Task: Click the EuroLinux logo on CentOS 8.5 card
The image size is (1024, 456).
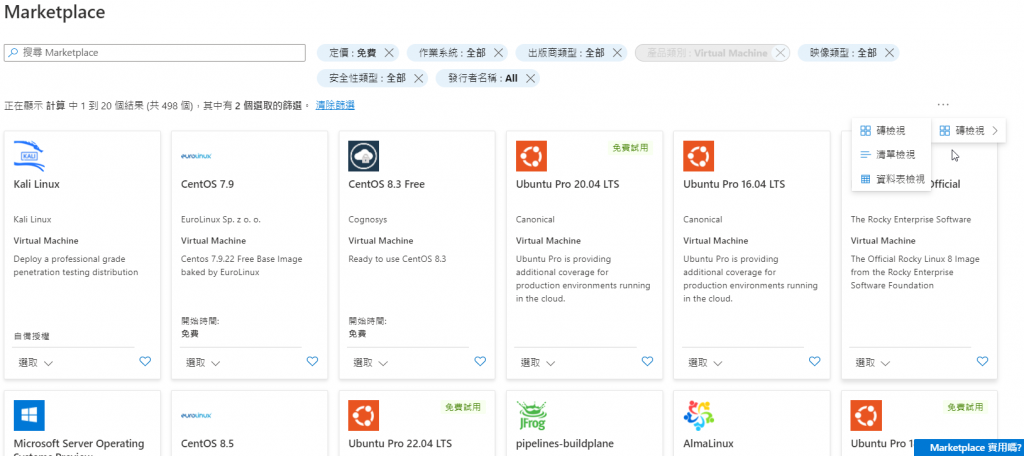Action: [196, 415]
